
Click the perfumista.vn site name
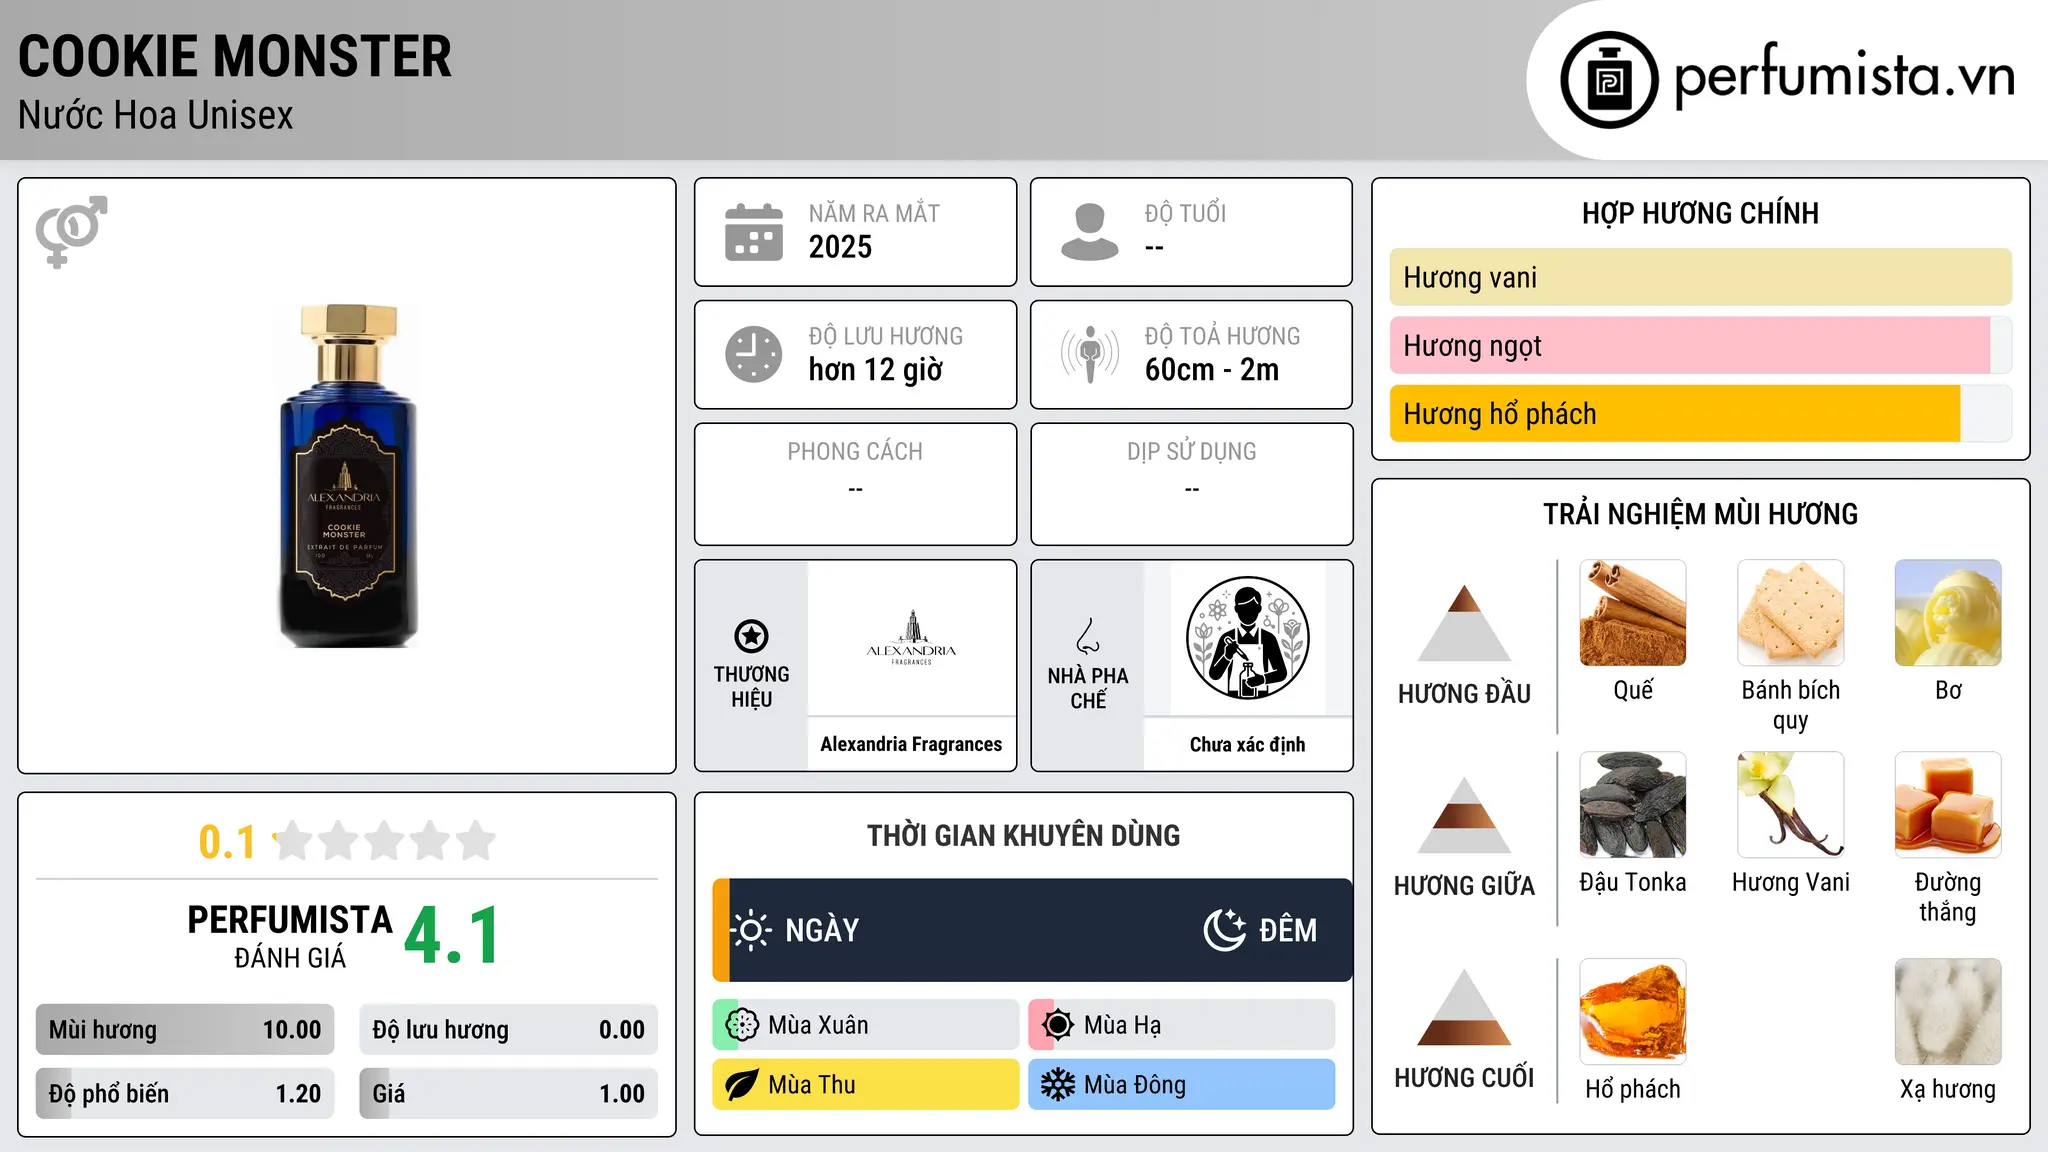tap(1845, 76)
